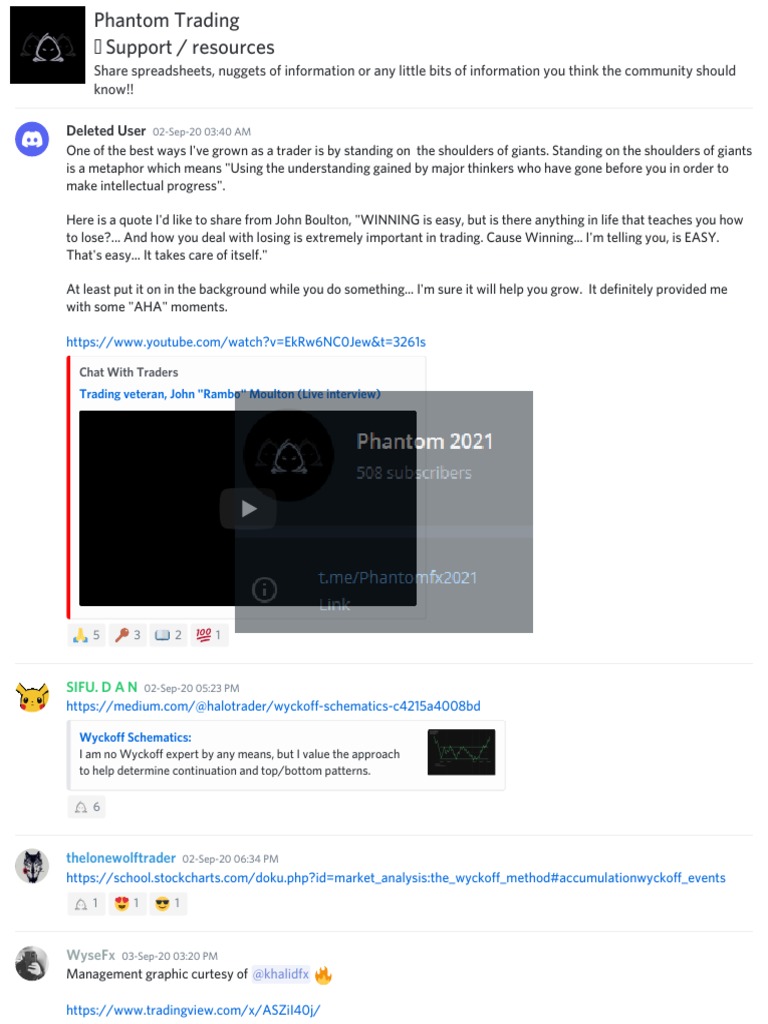
Task: Open the medium.com Wyckoff schematics link
Action: point(273,706)
